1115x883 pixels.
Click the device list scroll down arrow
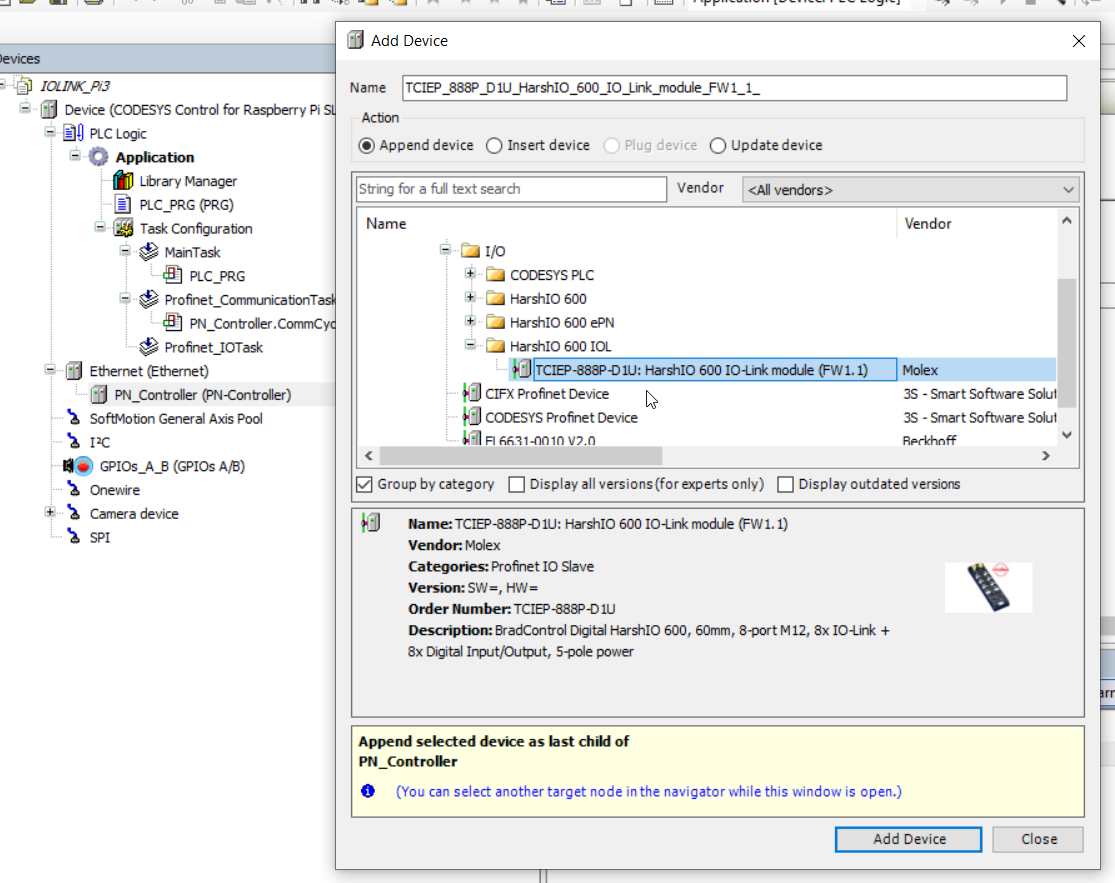pos(1067,434)
